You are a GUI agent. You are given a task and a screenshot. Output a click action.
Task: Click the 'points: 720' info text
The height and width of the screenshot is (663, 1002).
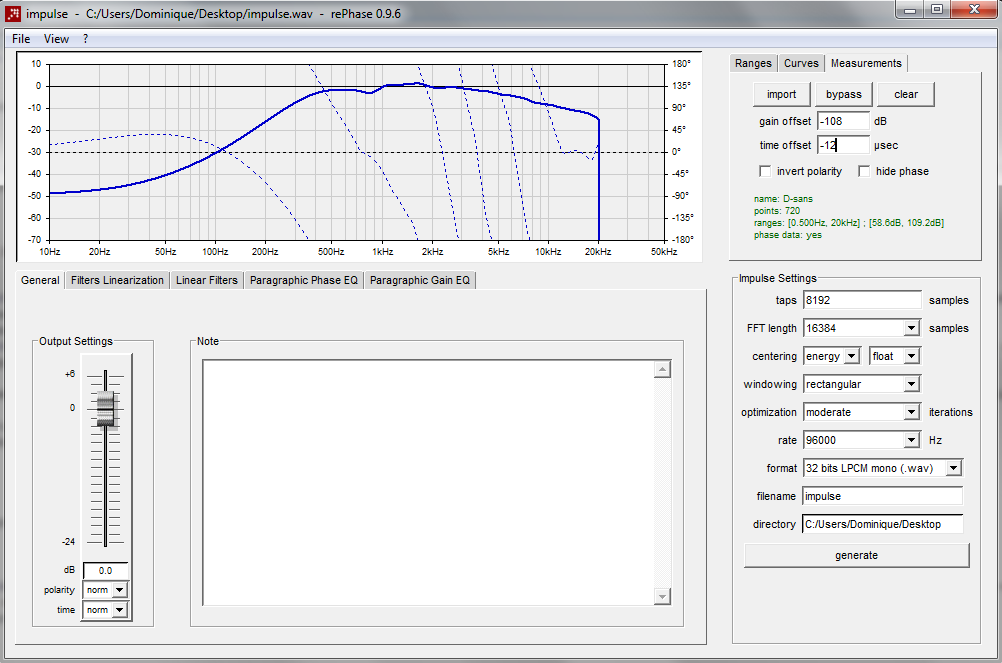pos(776,211)
